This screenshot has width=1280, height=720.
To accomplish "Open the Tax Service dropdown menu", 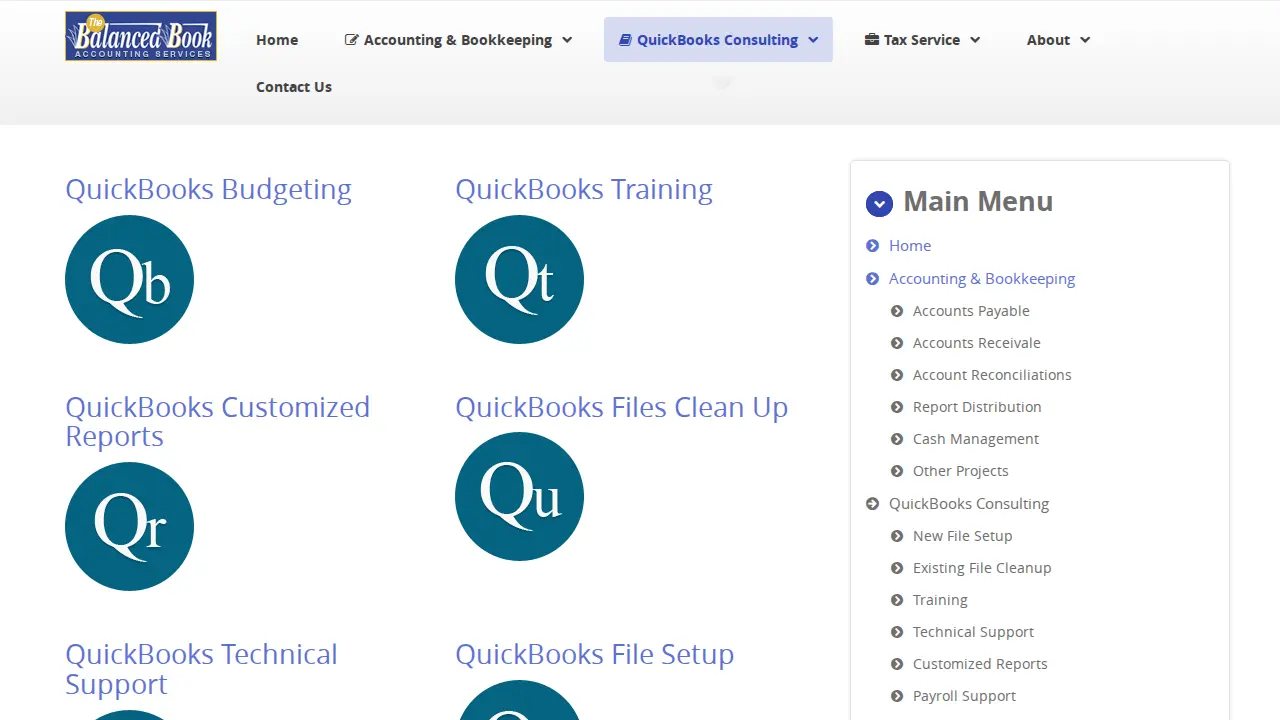I will (x=922, y=40).
